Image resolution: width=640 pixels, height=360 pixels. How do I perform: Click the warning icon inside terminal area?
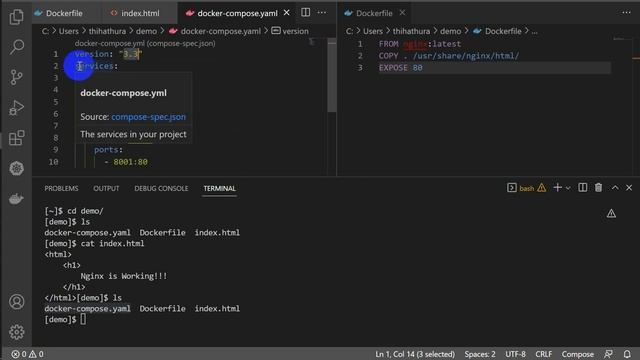click(x=611, y=213)
